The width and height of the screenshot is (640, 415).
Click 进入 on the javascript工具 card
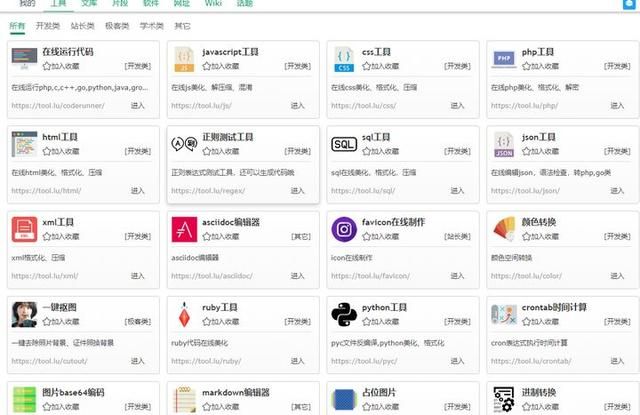[x=298, y=106]
